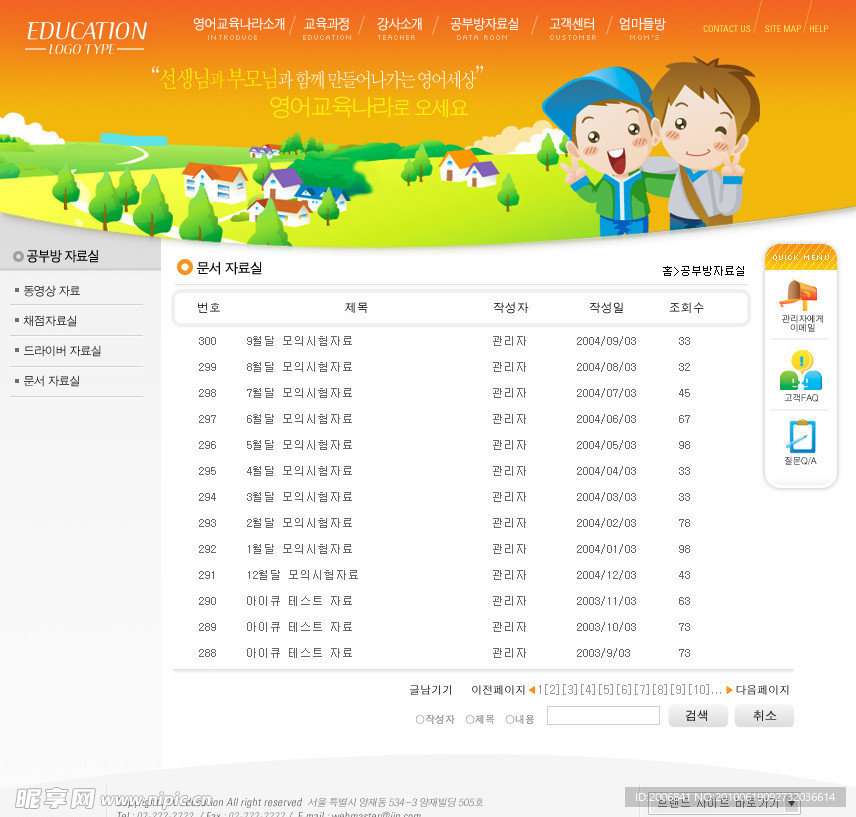Open 채점자료실 in the sidebar
Image resolution: width=856 pixels, height=817 pixels.
pos(50,321)
